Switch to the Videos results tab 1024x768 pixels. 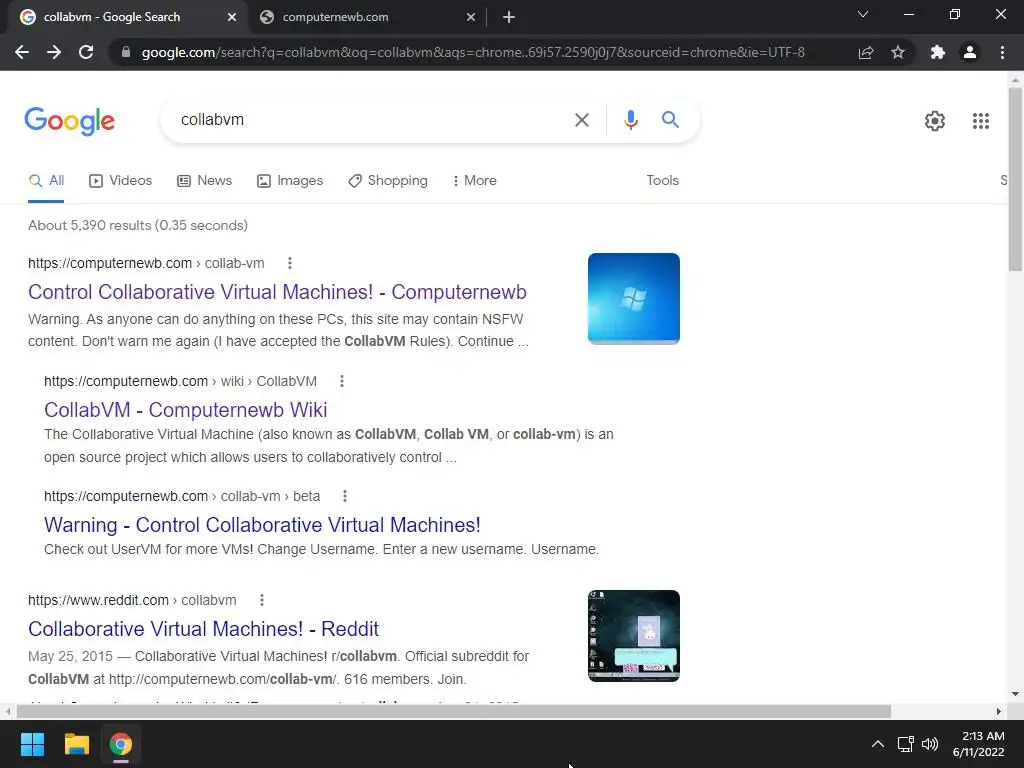pos(120,181)
